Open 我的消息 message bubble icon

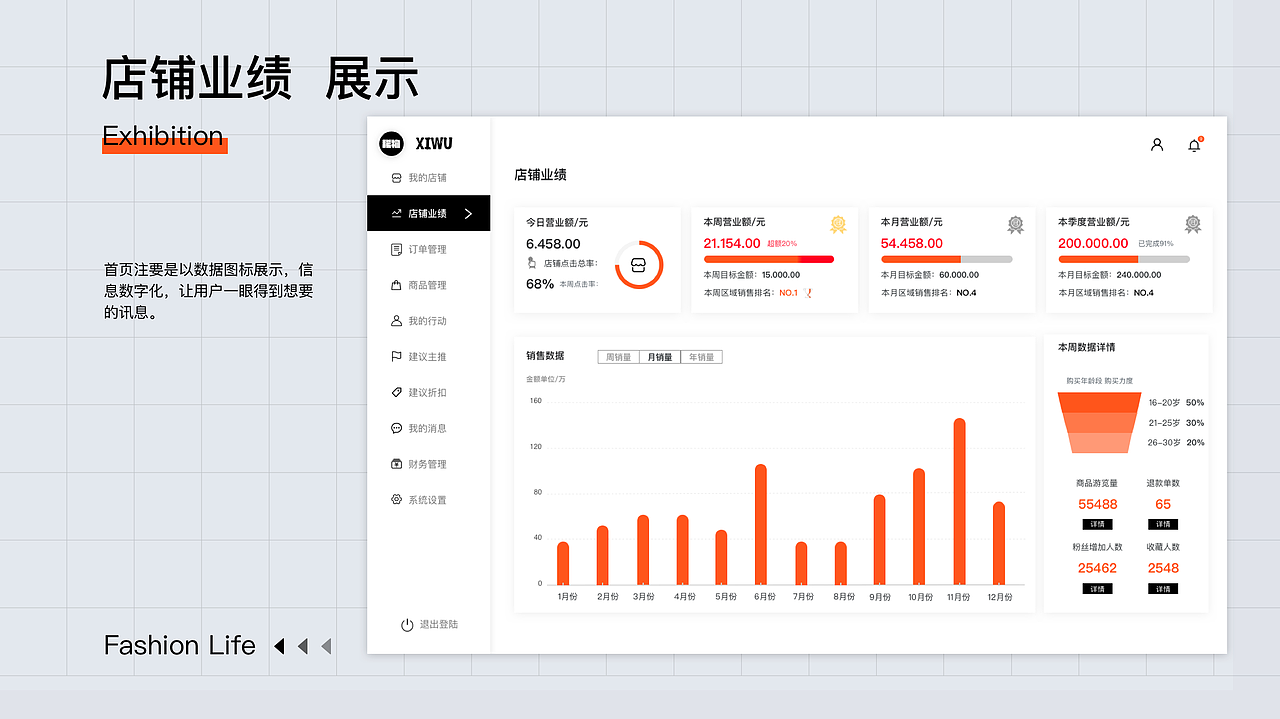coord(398,428)
